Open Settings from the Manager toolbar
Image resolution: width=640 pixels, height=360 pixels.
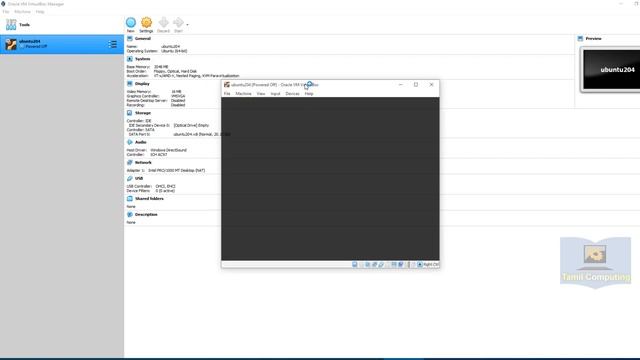tap(146, 24)
